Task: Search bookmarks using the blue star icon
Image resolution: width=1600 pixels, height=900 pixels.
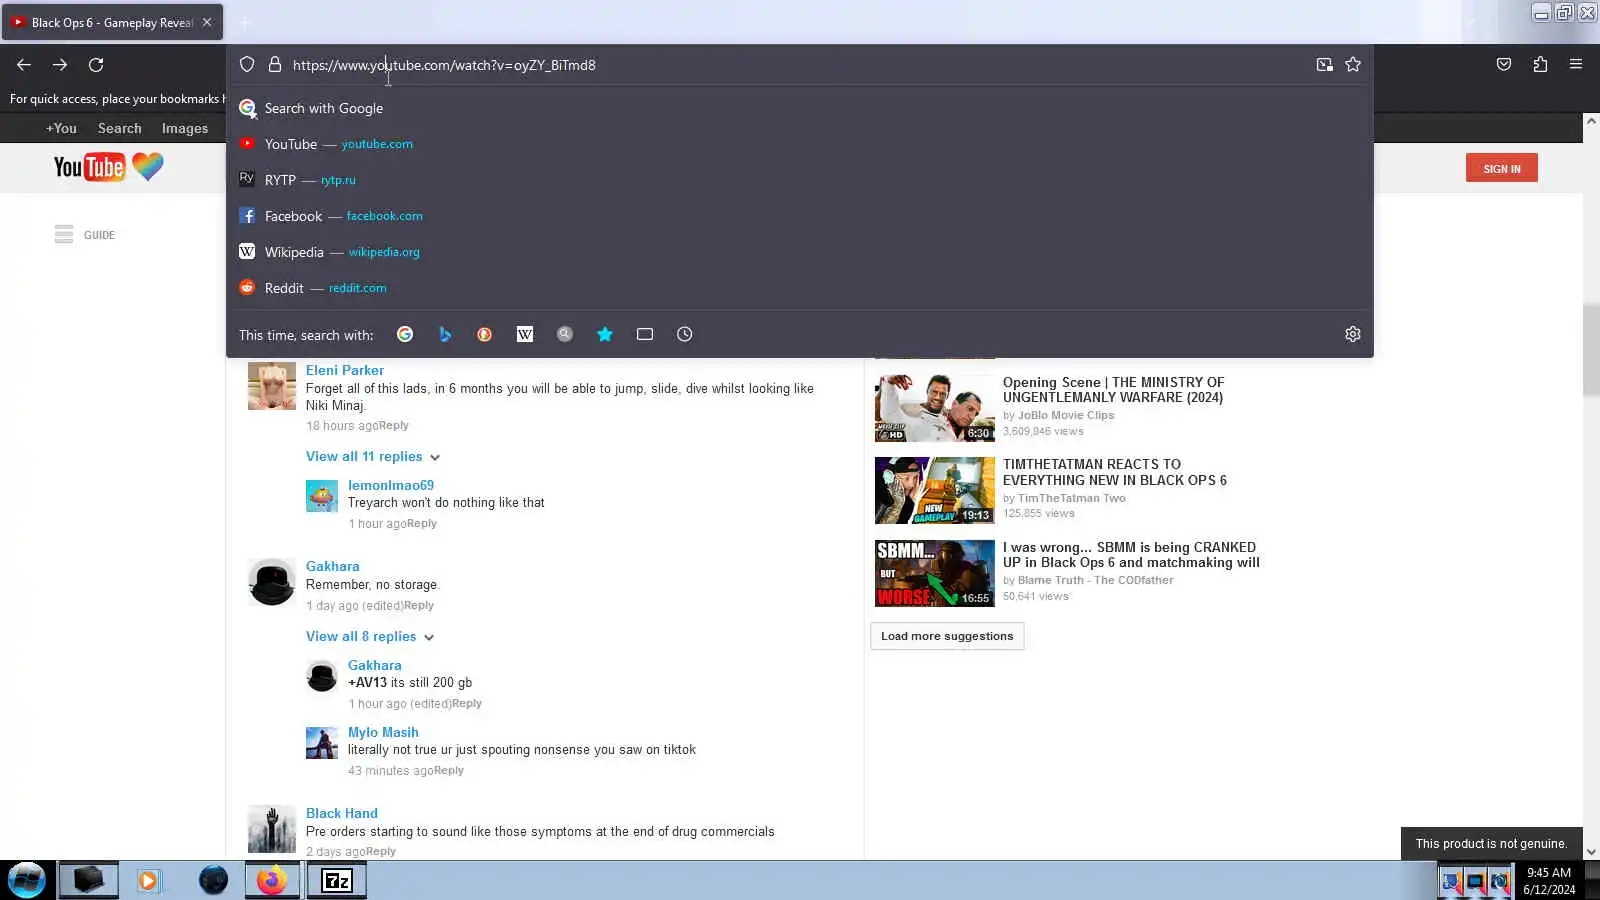Action: click(x=605, y=335)
